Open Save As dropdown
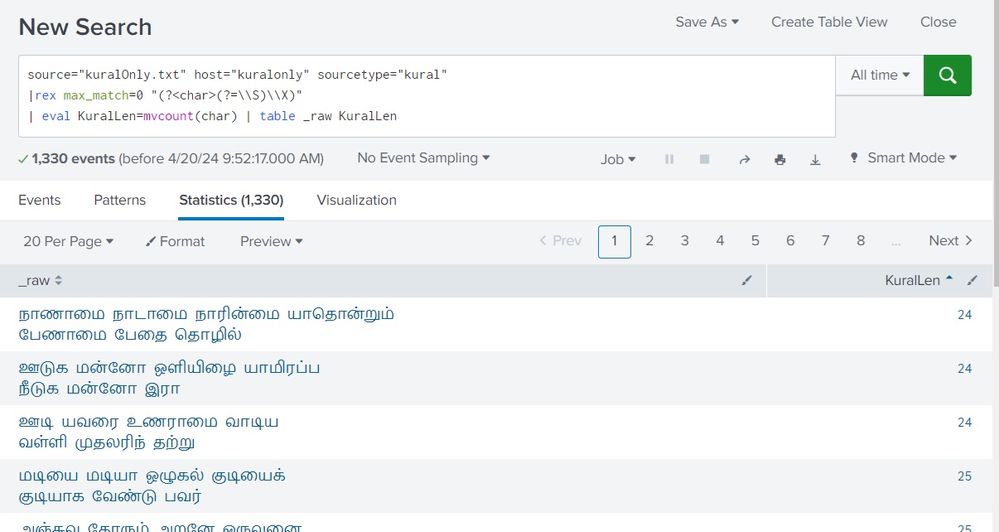Screen dimensions: 999x532 tap(707, 22)
